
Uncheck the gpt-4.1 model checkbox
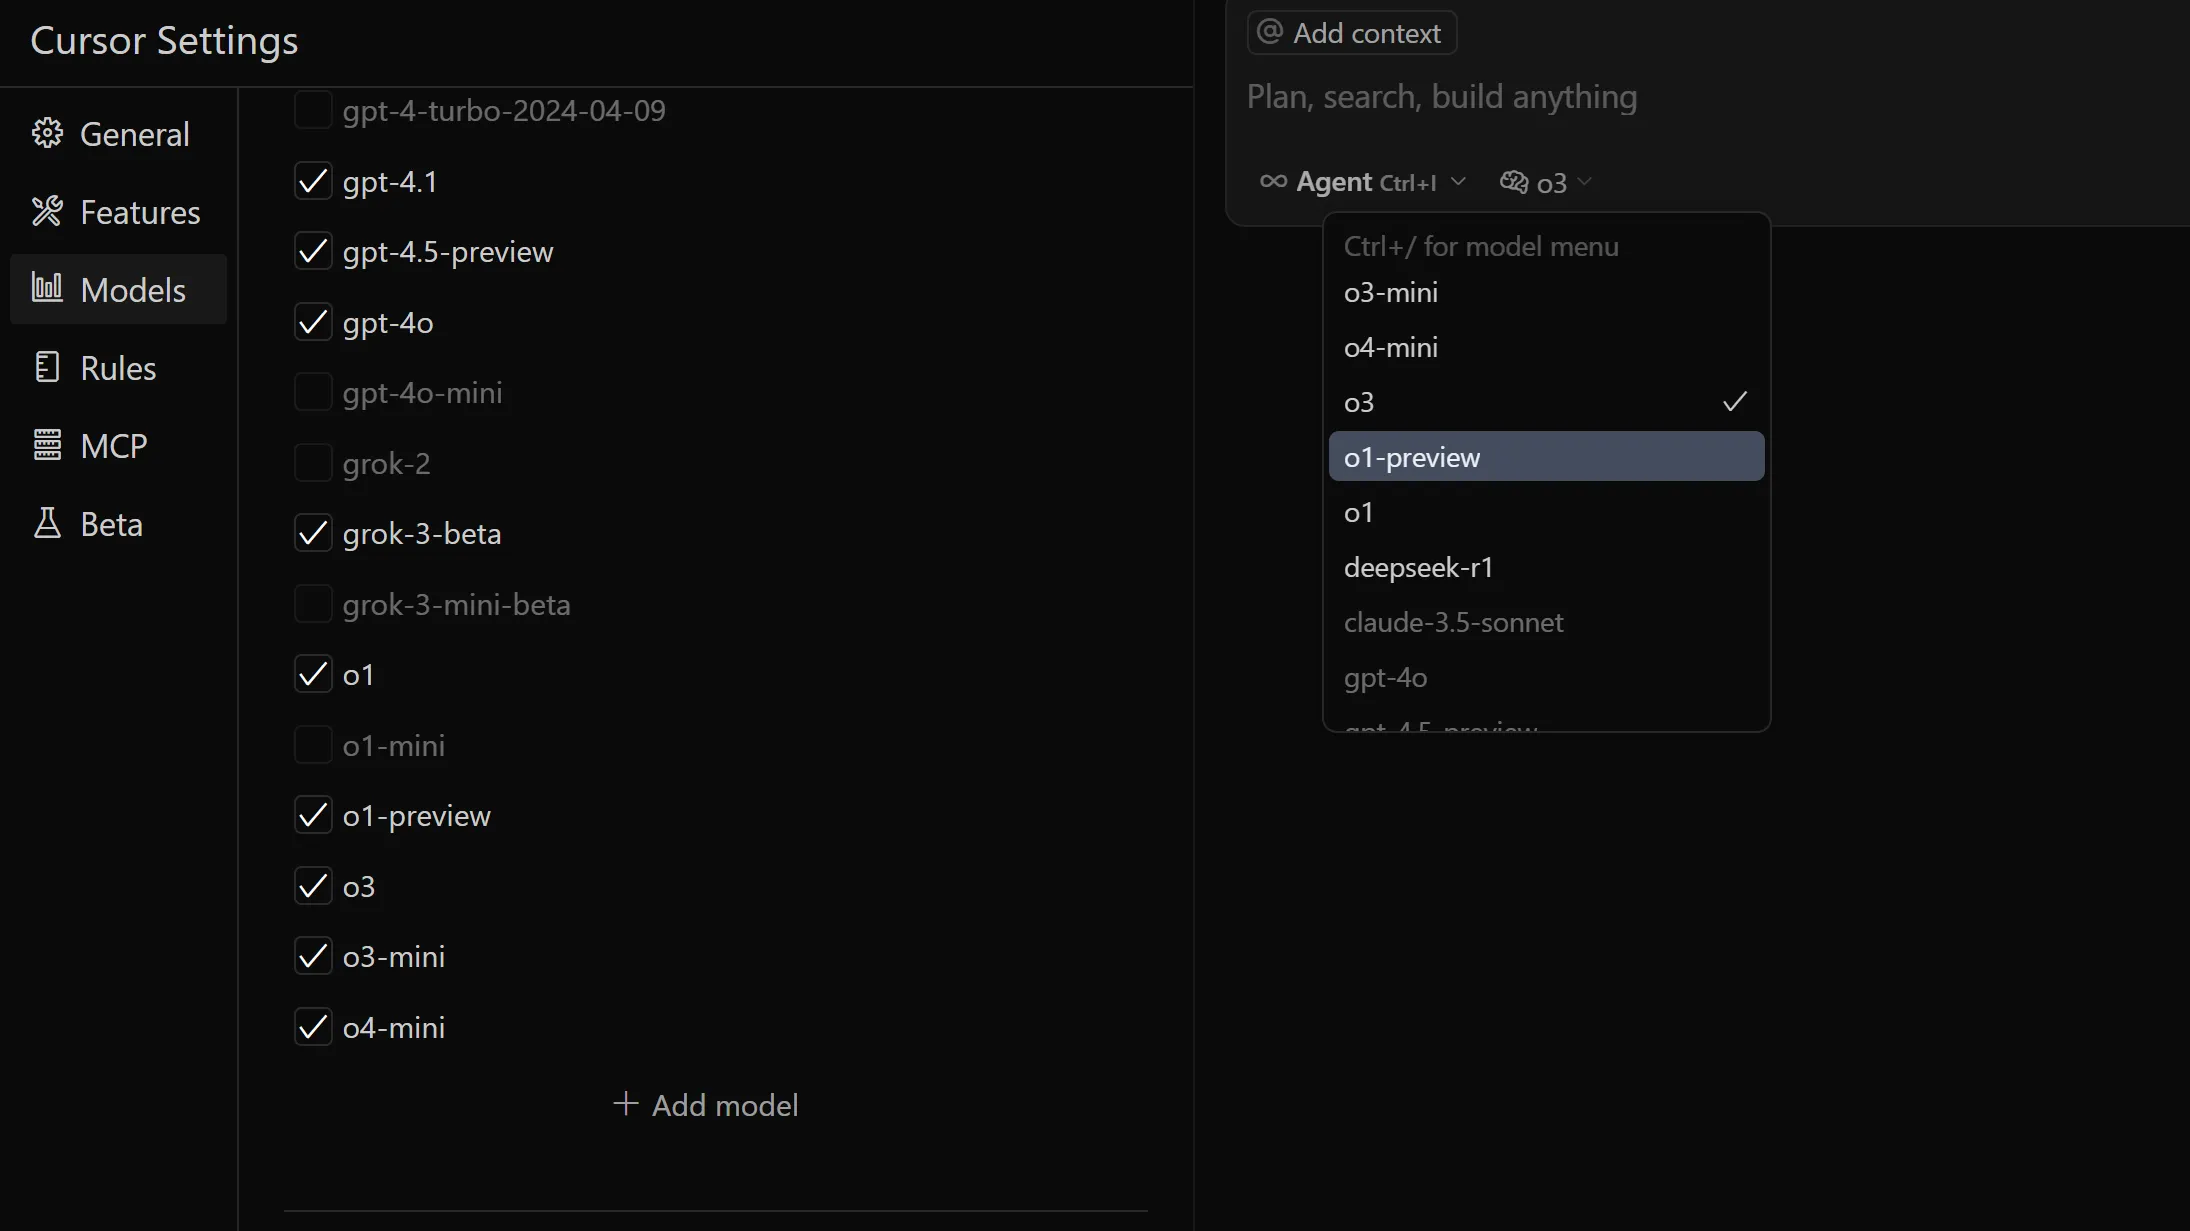(x=313, y=182)
